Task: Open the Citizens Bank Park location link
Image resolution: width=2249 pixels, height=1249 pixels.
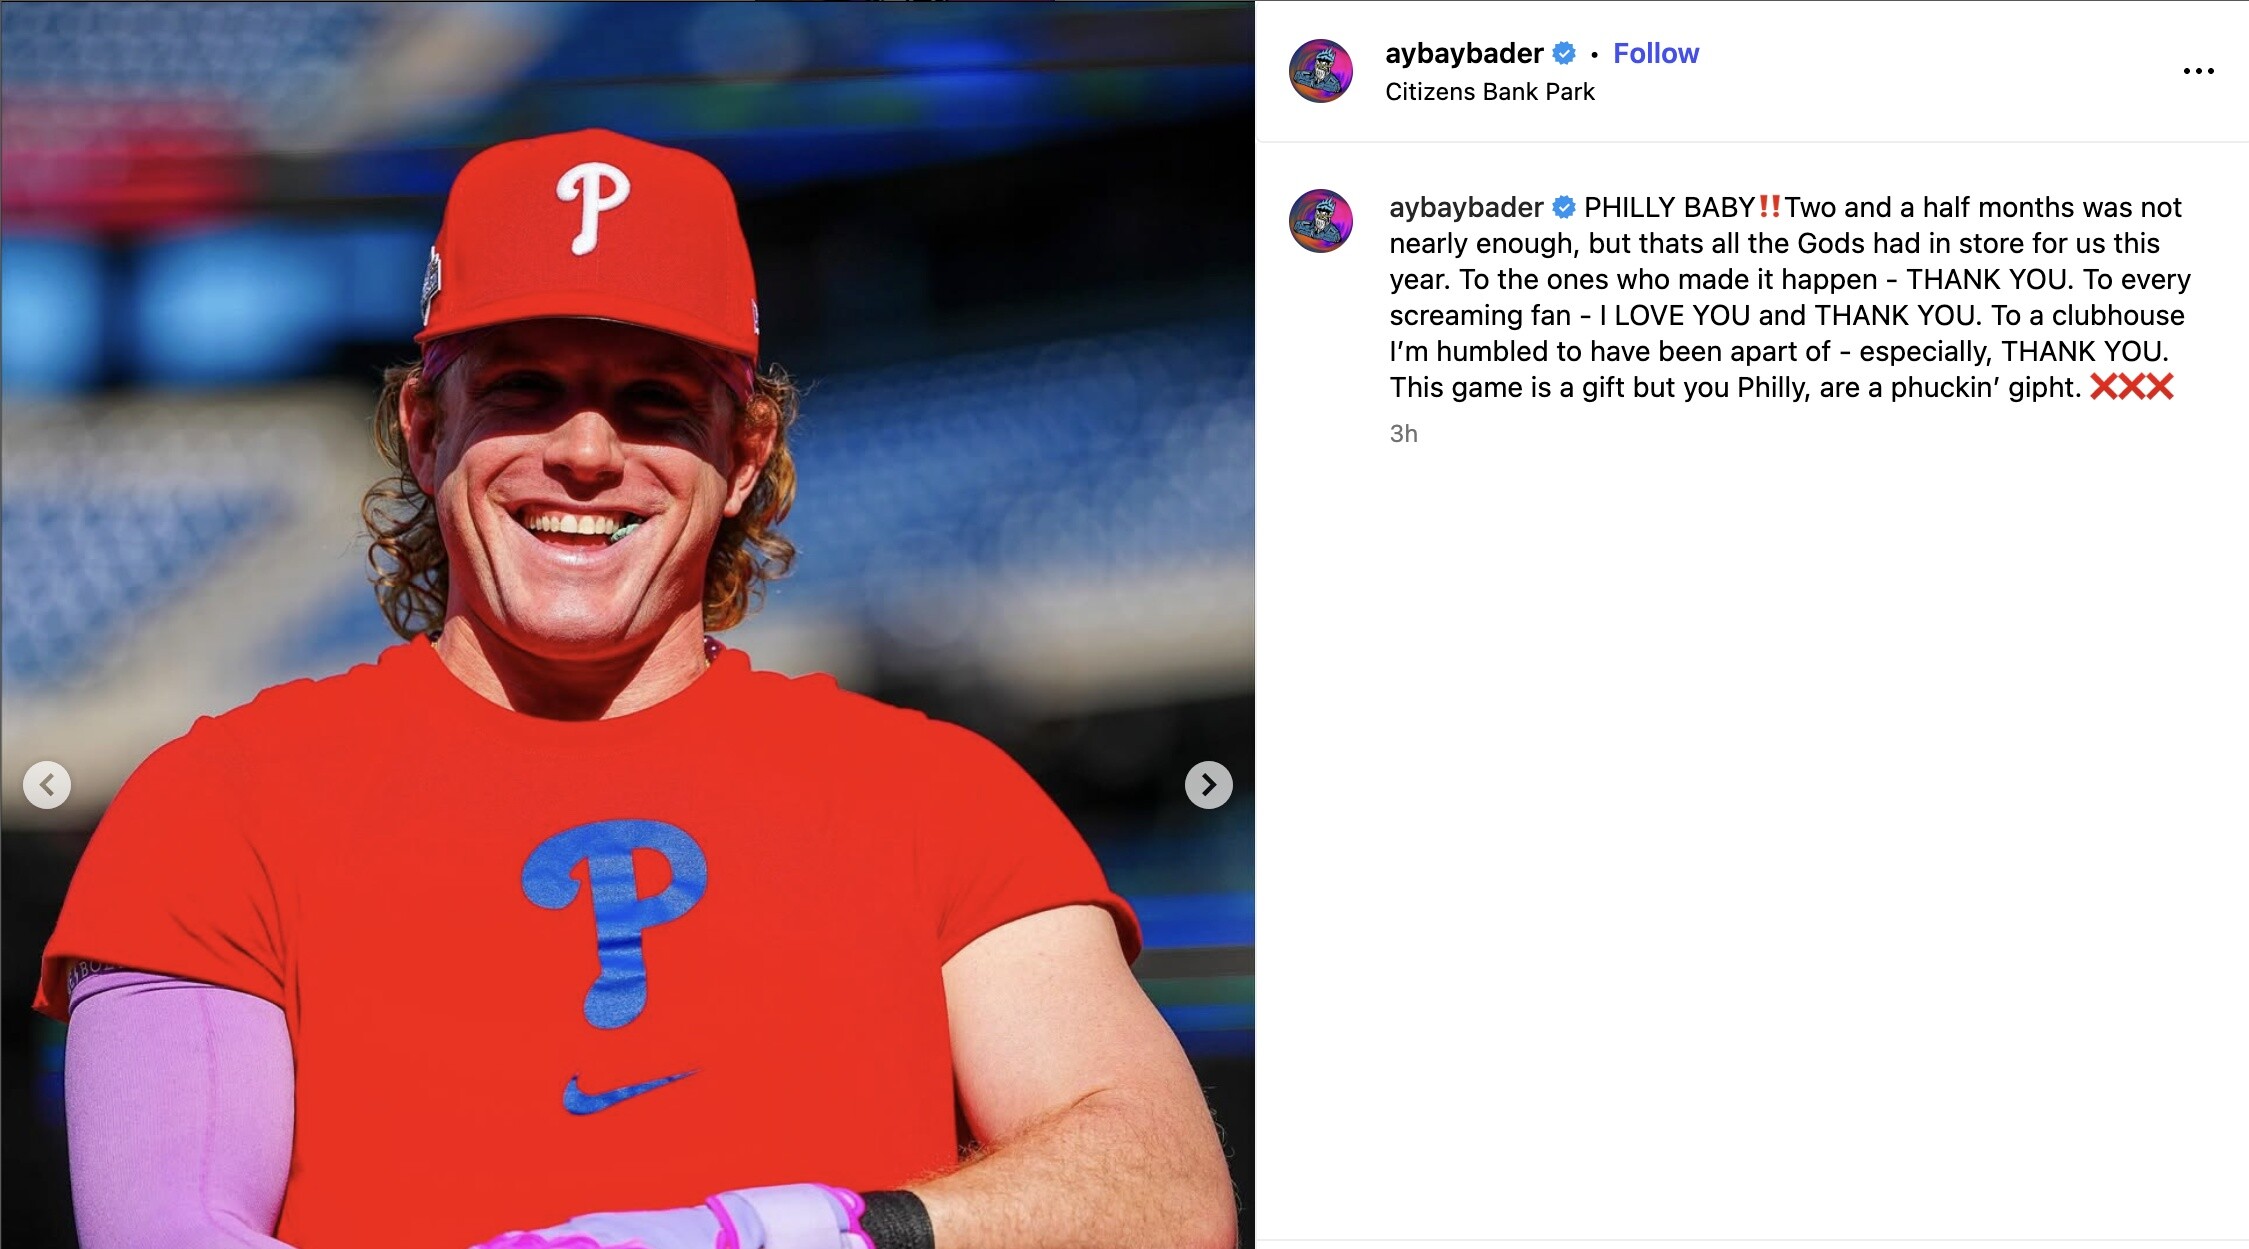Action: click(1489, 92)
